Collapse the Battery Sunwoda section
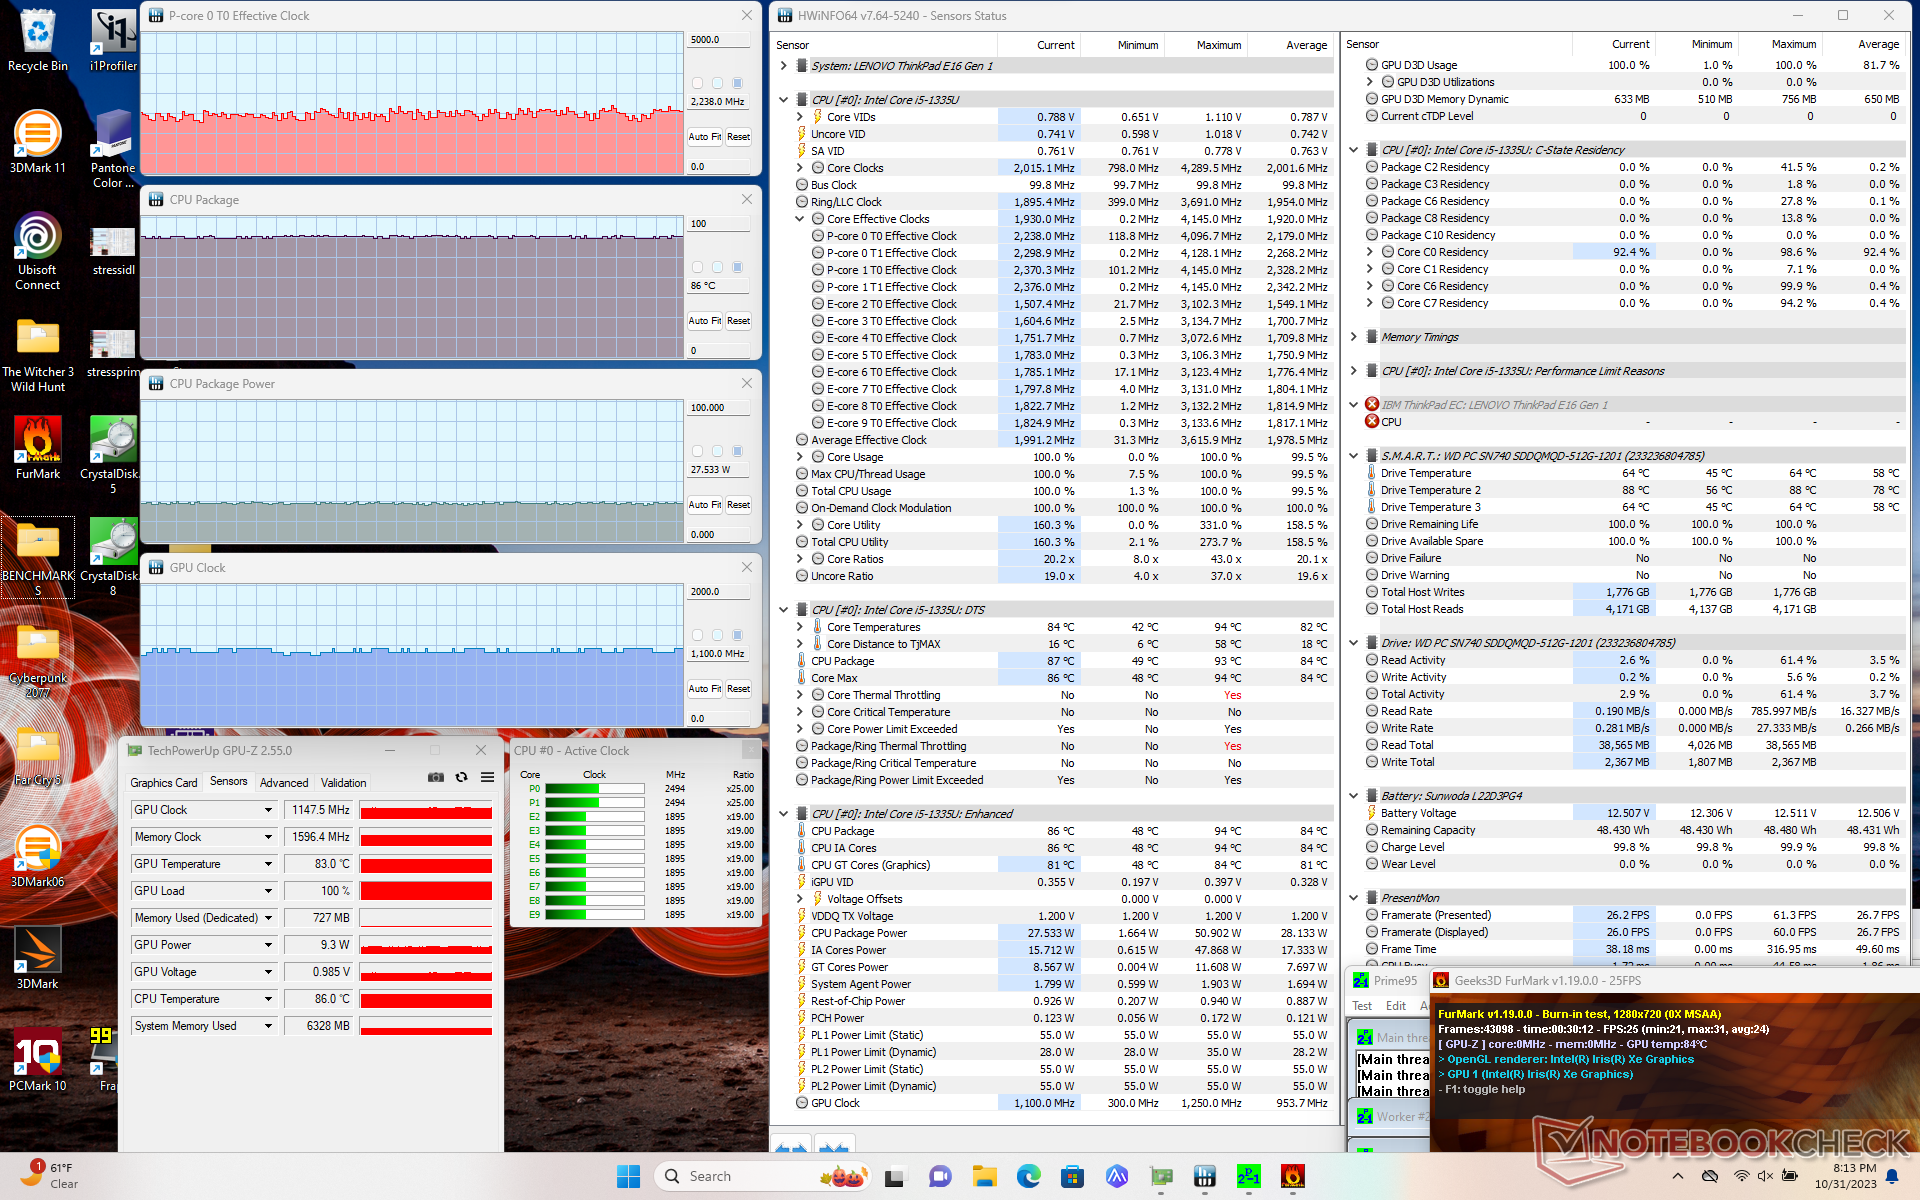Image resolution: width=1920 pixels, height=1200 pixels. click(x=1354, y=796)
